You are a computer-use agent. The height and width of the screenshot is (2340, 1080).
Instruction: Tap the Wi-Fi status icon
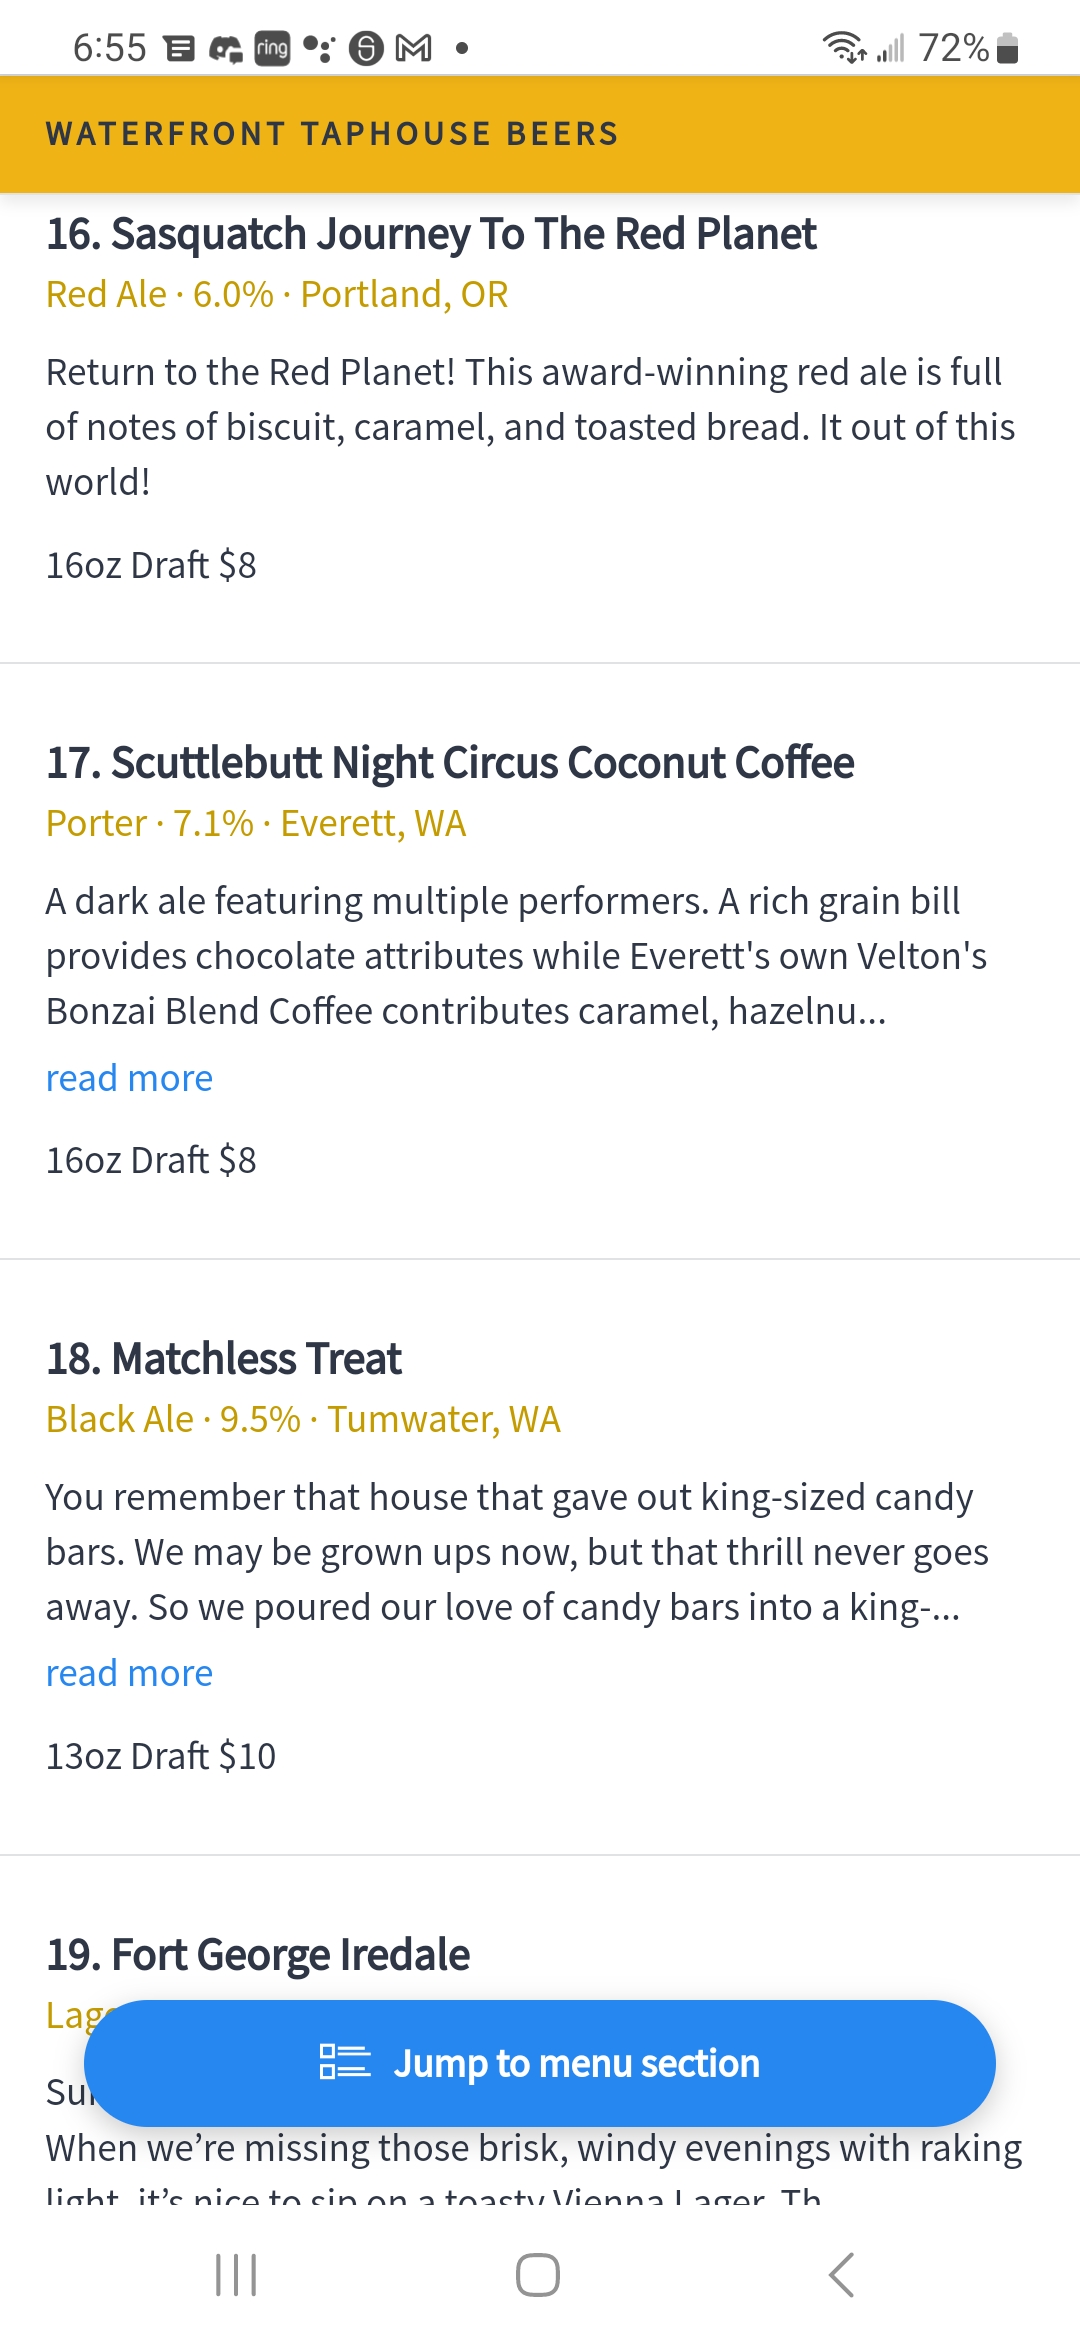pos(844,47)
